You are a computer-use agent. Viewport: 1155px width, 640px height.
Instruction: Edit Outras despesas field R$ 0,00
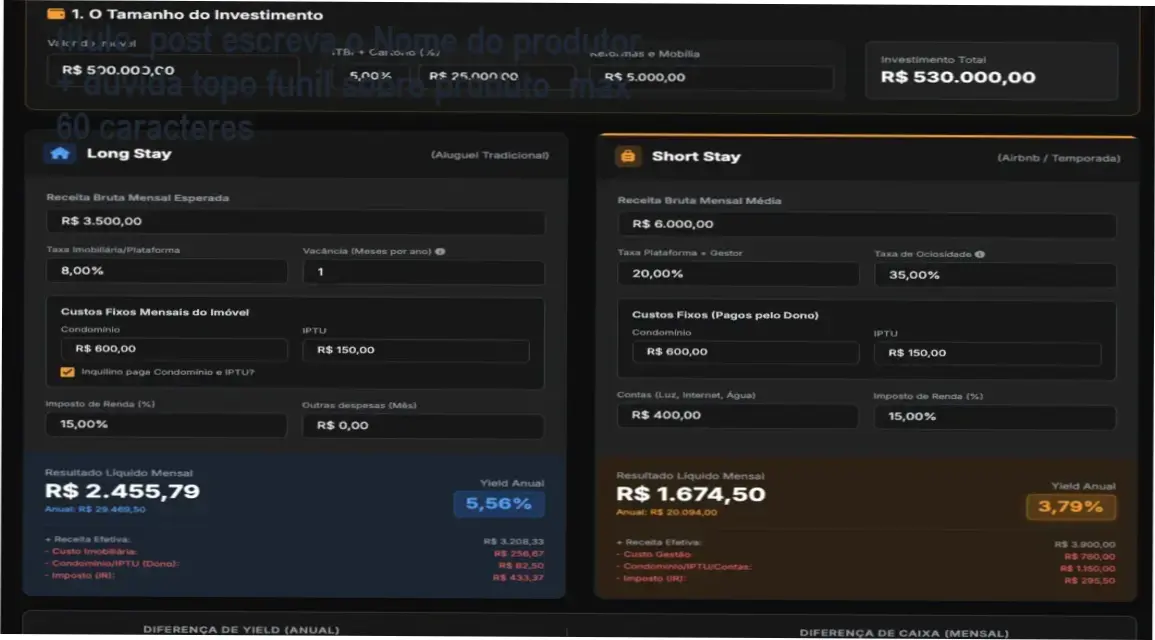(423, 426)
